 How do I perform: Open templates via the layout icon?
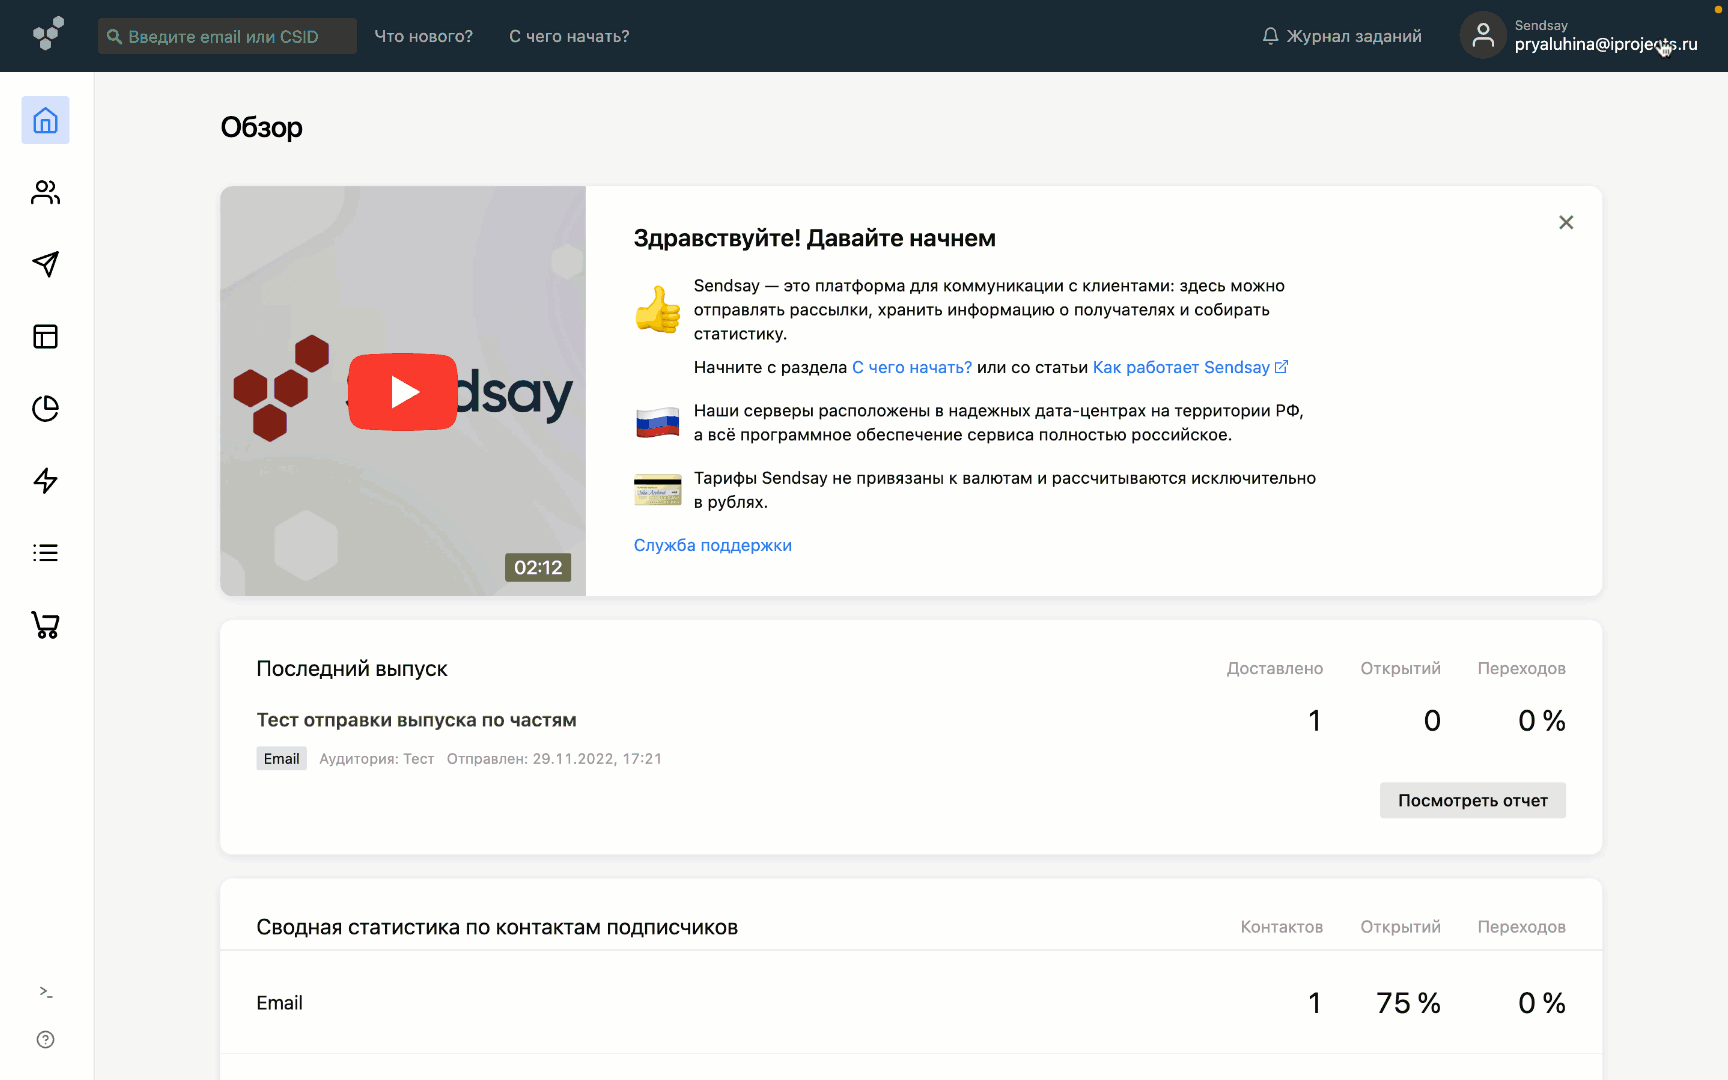[45, 336]
